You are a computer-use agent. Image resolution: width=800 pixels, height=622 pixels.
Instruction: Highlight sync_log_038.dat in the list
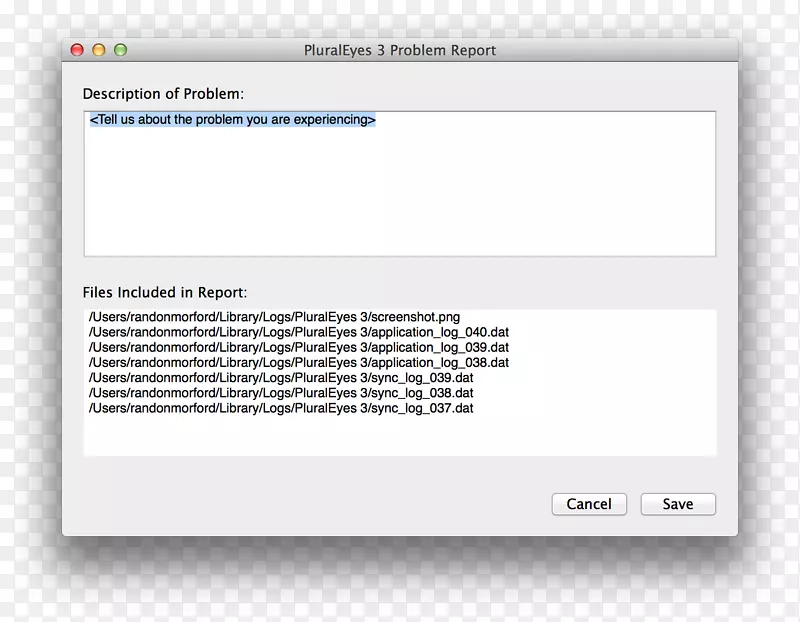point(281,393)
